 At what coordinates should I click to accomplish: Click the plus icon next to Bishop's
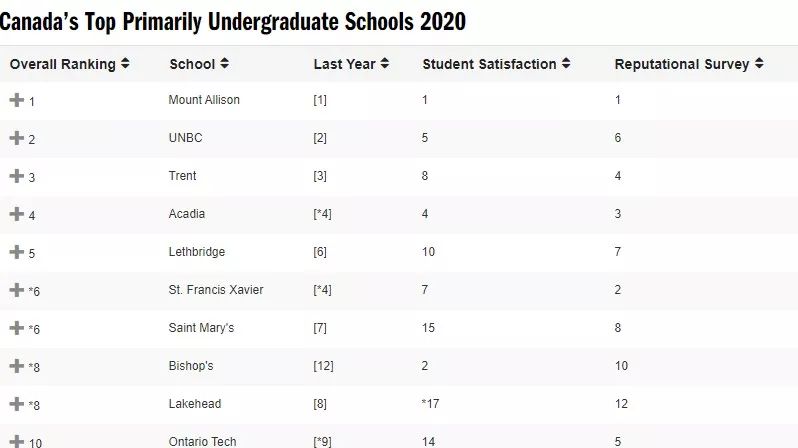coord(17,366)
